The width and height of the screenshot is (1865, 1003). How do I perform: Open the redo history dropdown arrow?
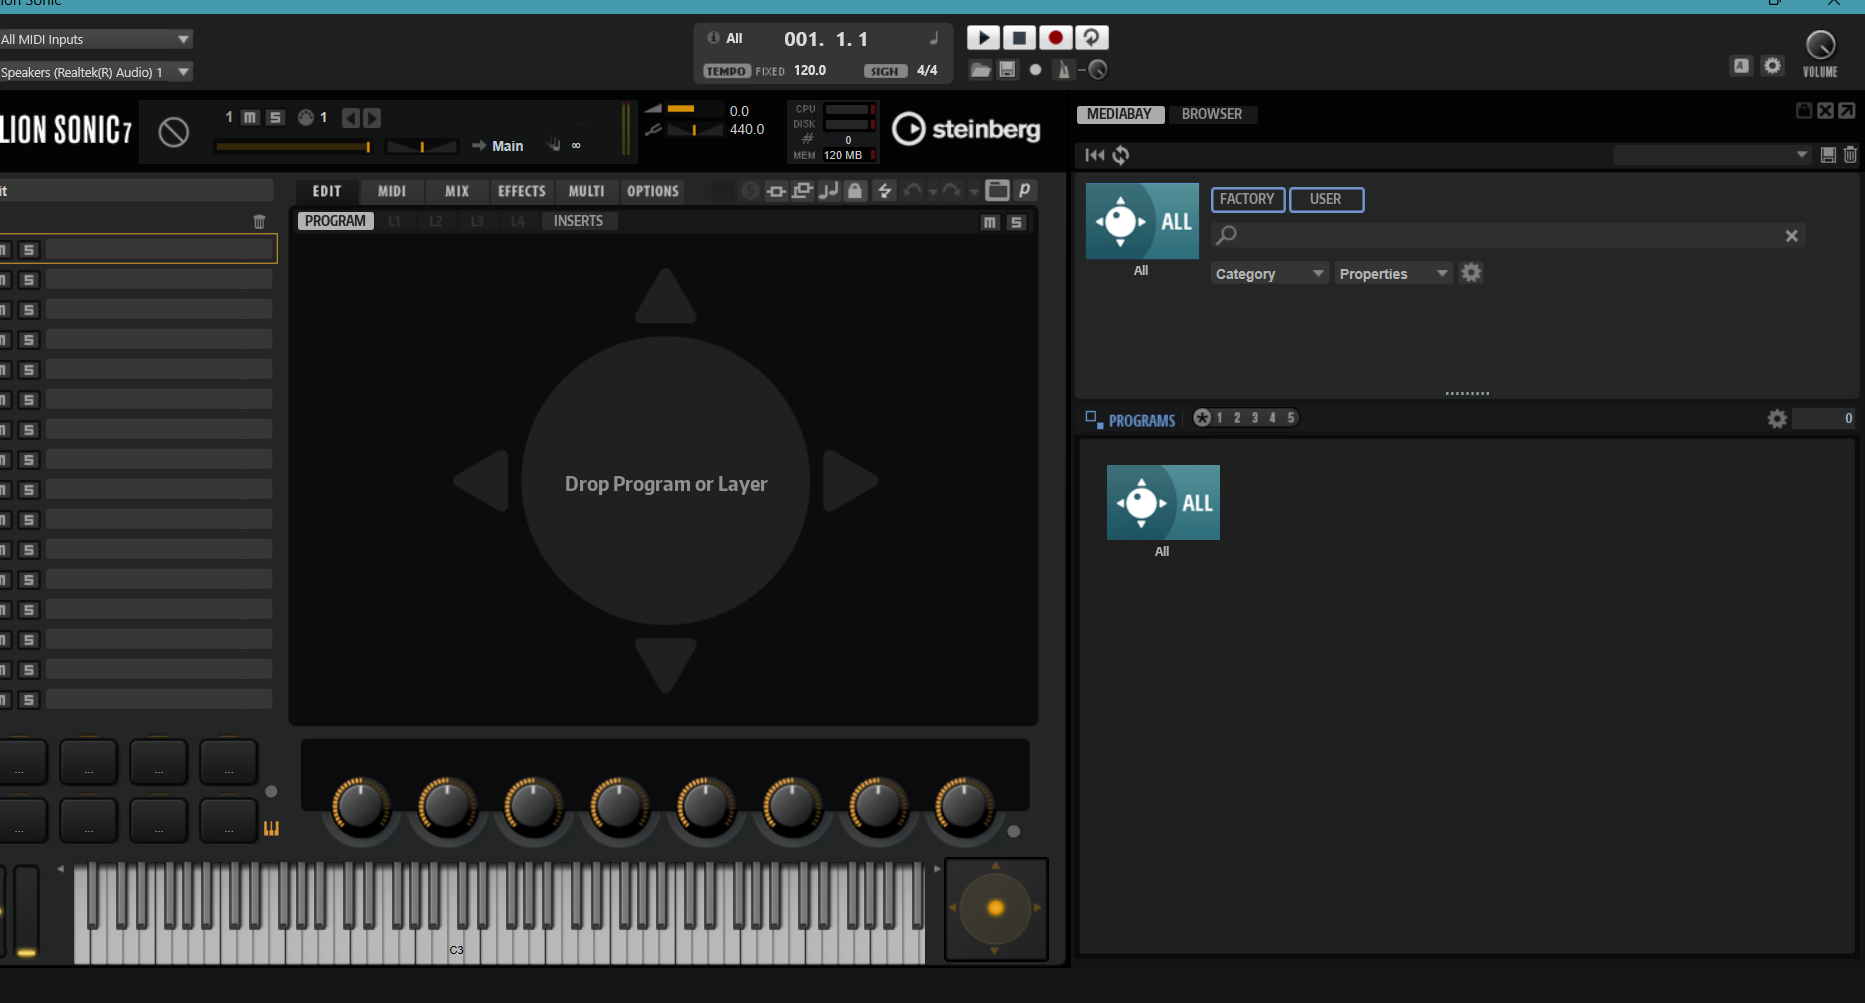973,192
